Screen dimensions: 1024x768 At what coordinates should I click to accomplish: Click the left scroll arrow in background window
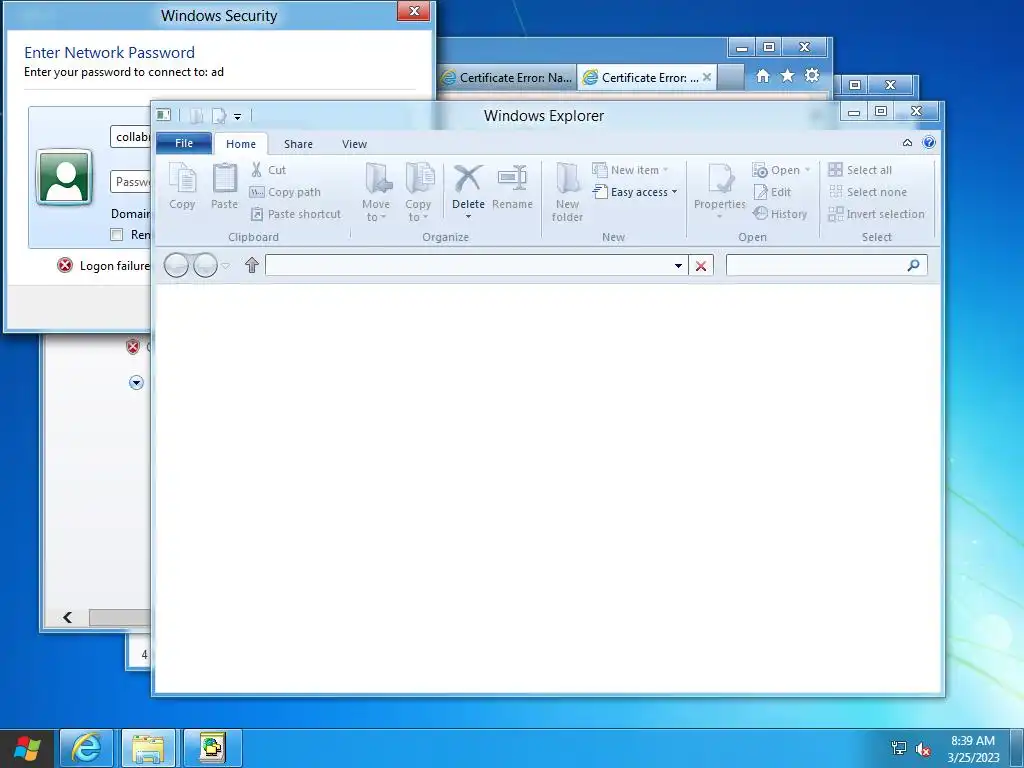tap(67, 617)
